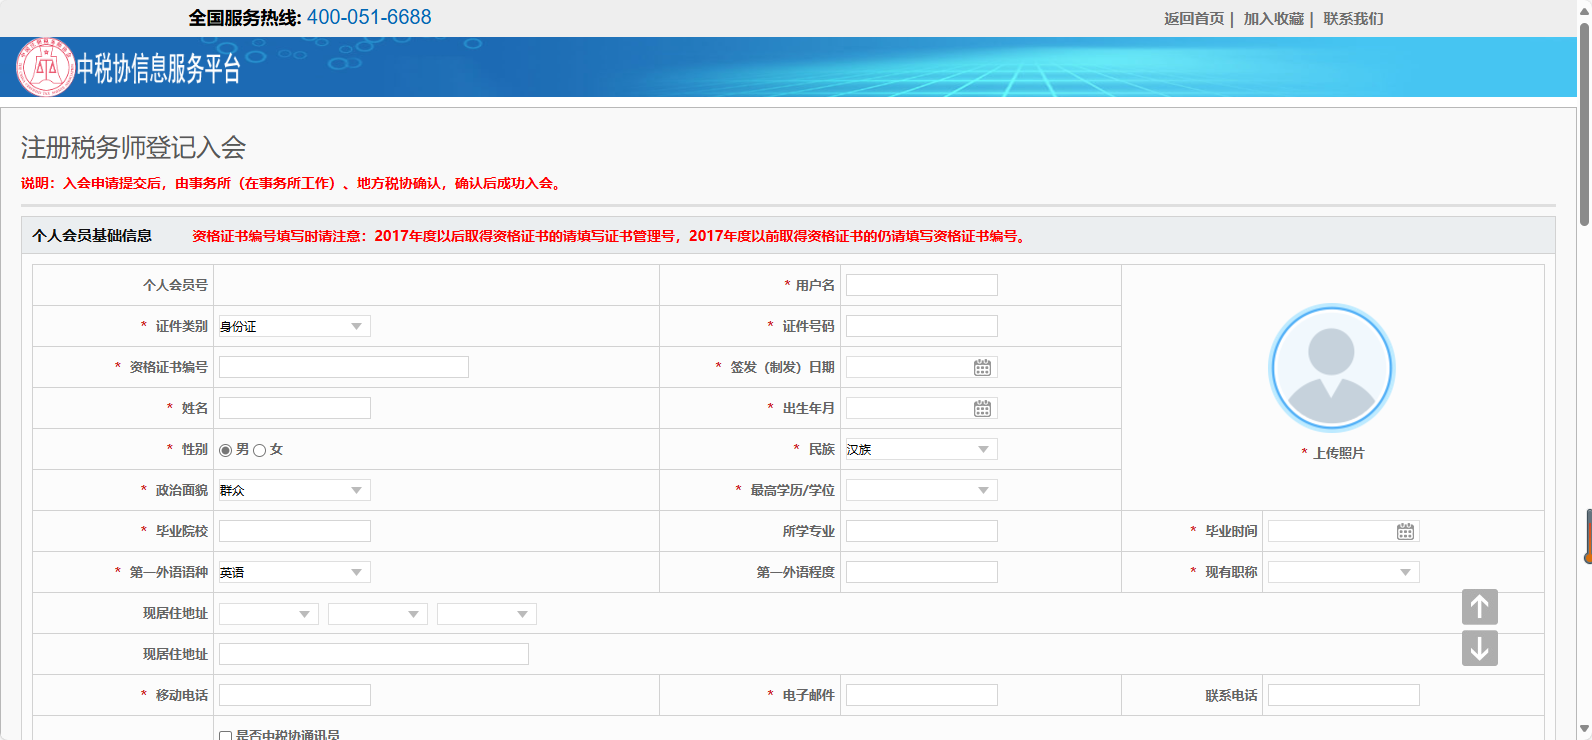Focus the 现居住地址 detailed address text field
The width and height of the screenshot is (1592, 740).
pyautogui.click(x=374, y=654)
